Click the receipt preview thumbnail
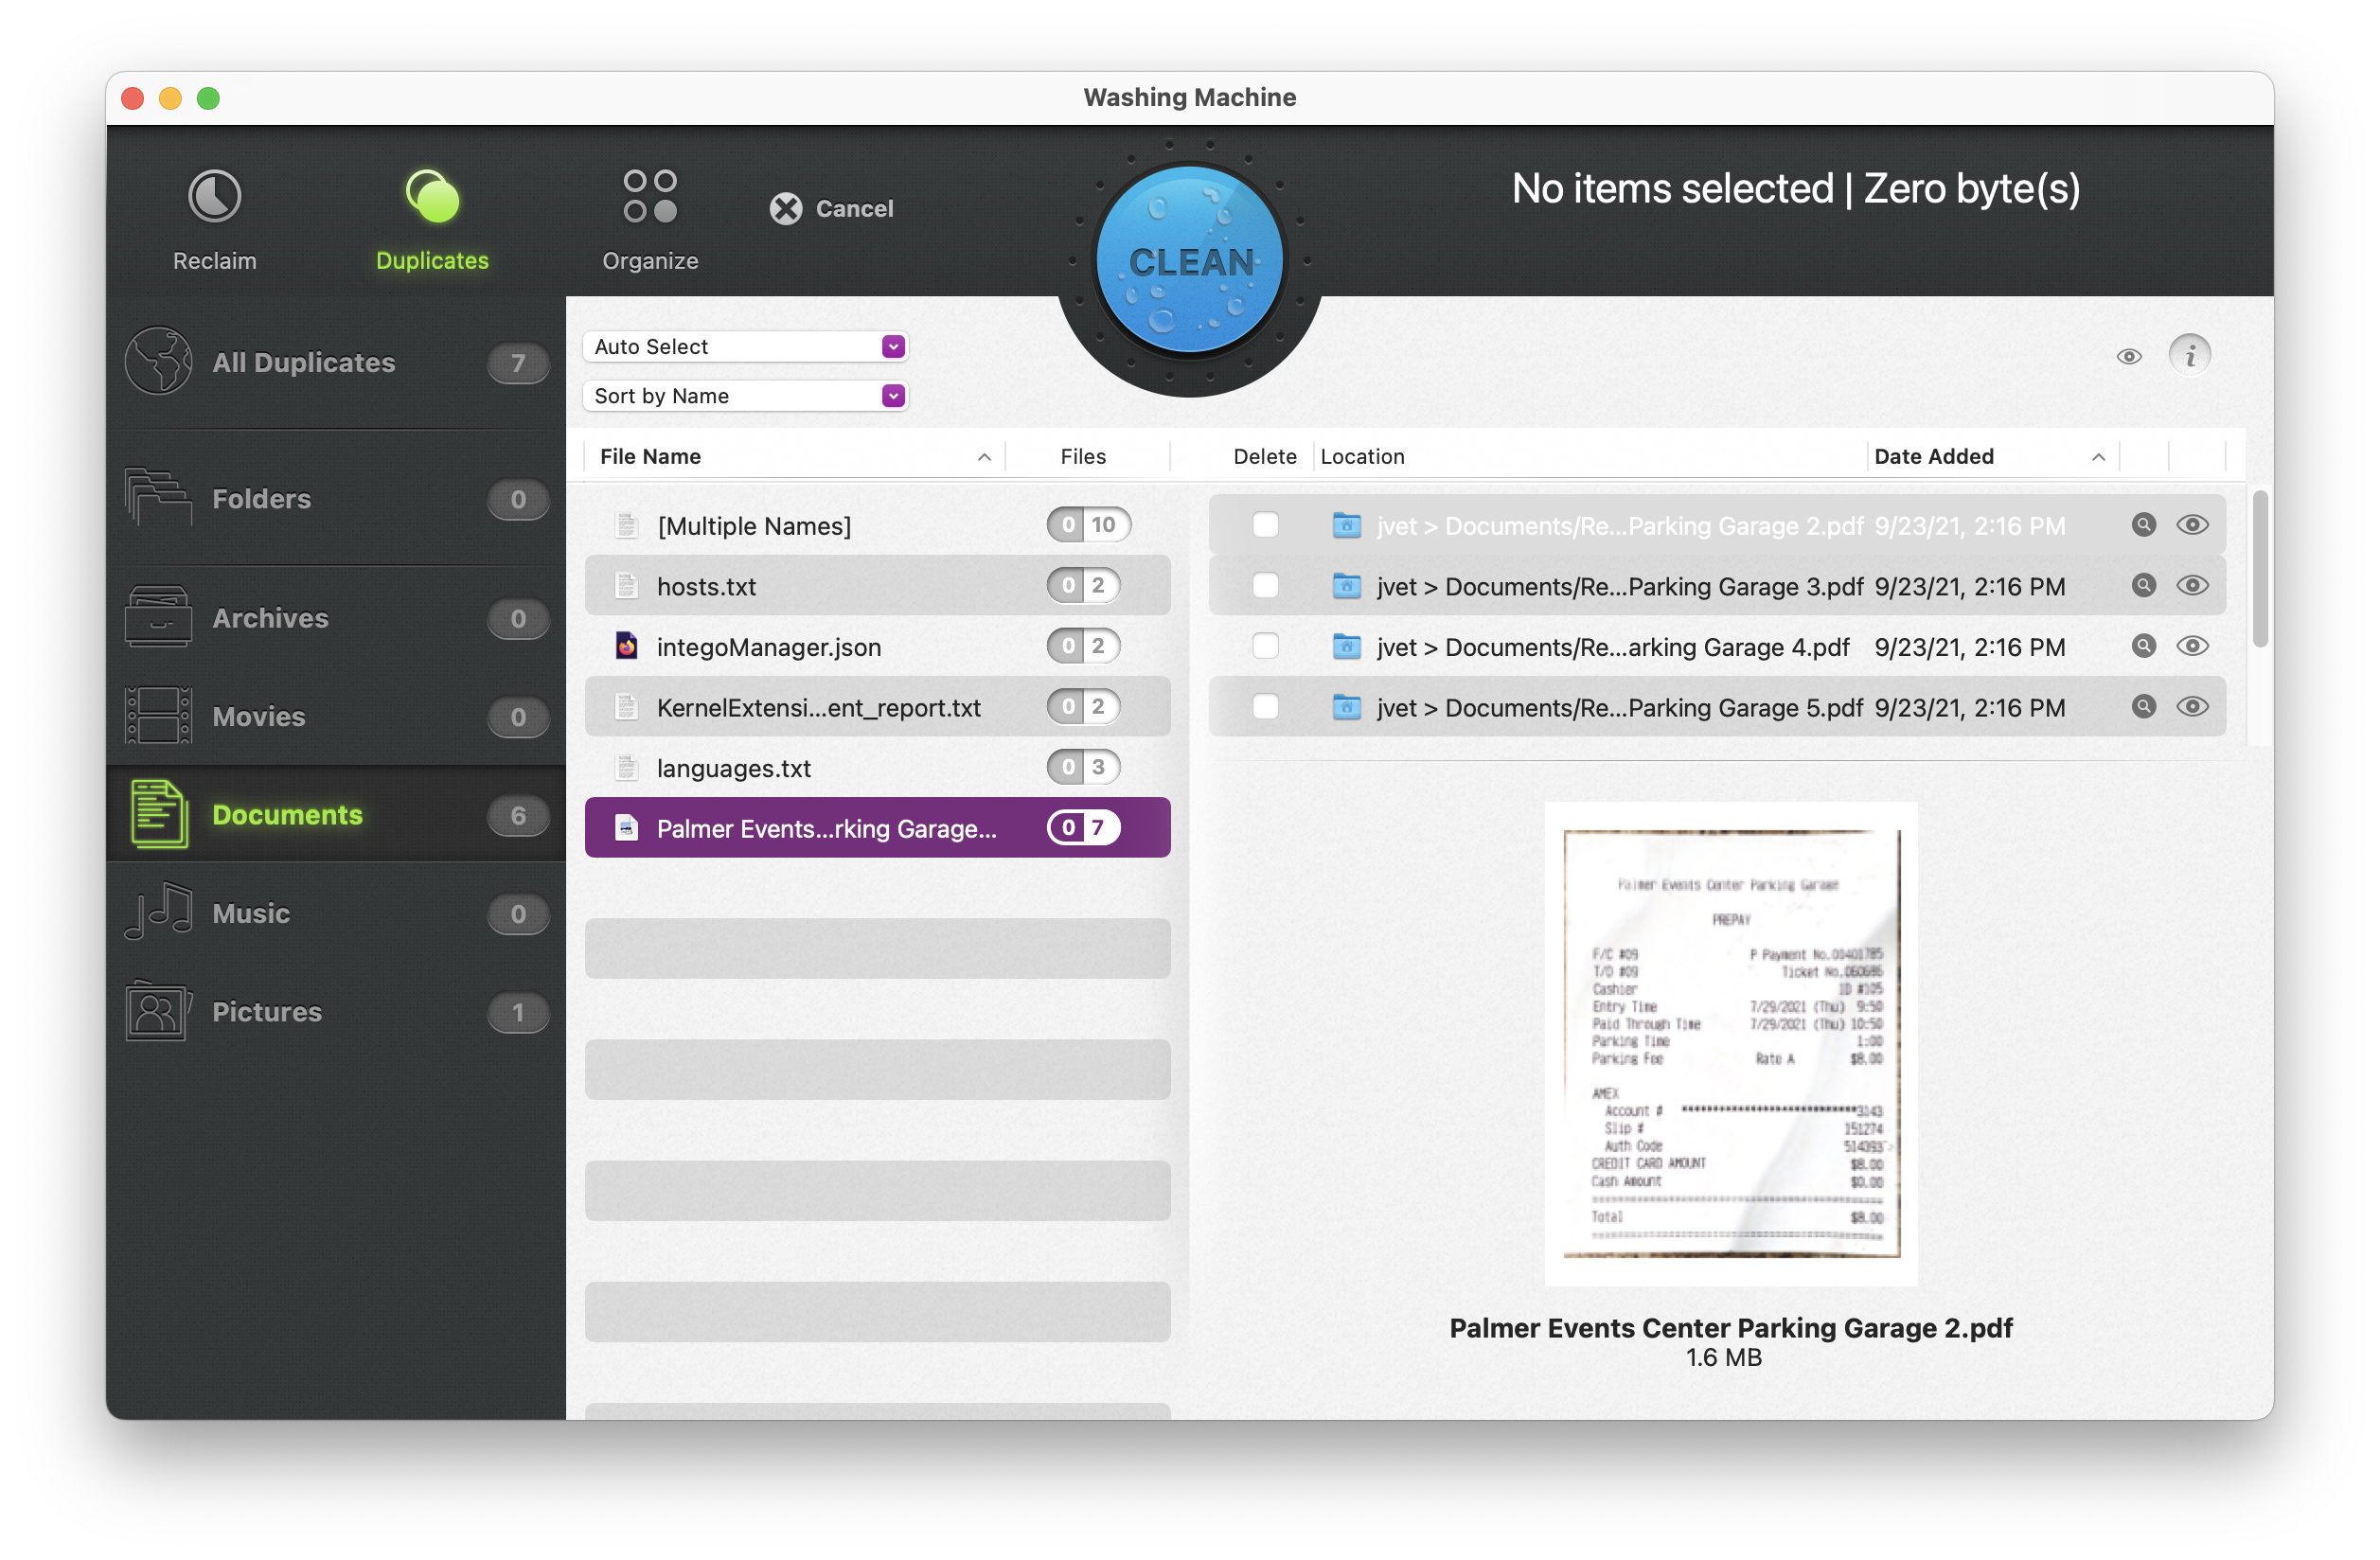The height and width of the screenshot is (1560, 2380). (x=1730, y=1043)
